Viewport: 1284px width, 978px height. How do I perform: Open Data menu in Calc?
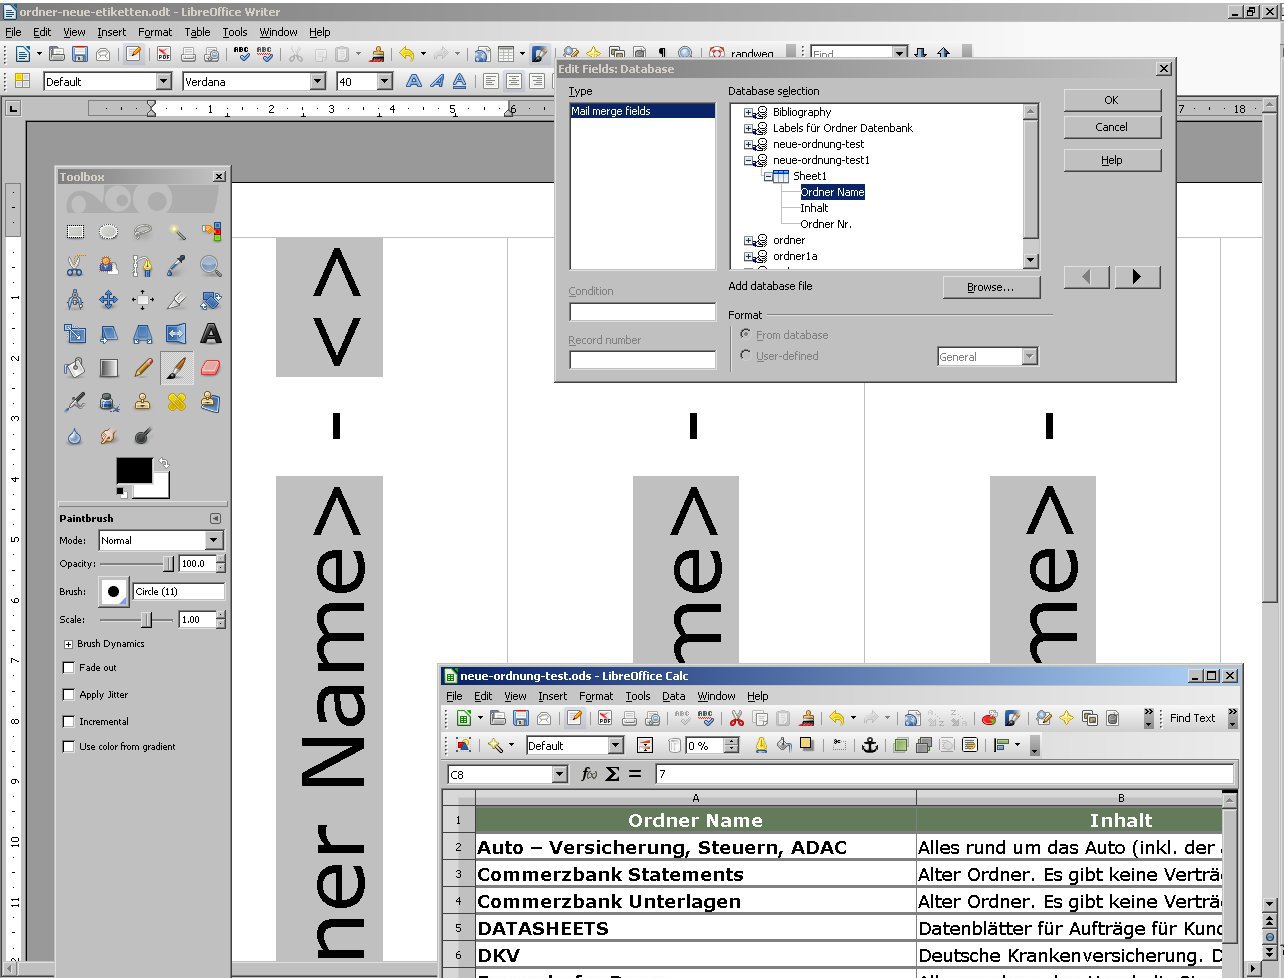pos(674,696)
